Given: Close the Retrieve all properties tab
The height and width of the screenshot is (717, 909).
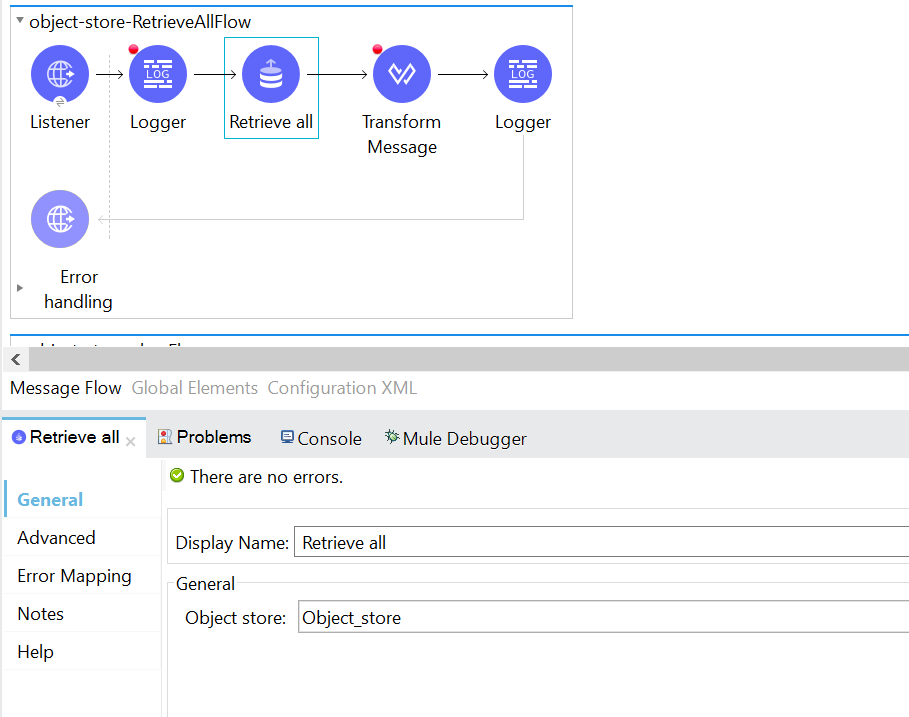Looking at the screenshot, I should (130, 440).
